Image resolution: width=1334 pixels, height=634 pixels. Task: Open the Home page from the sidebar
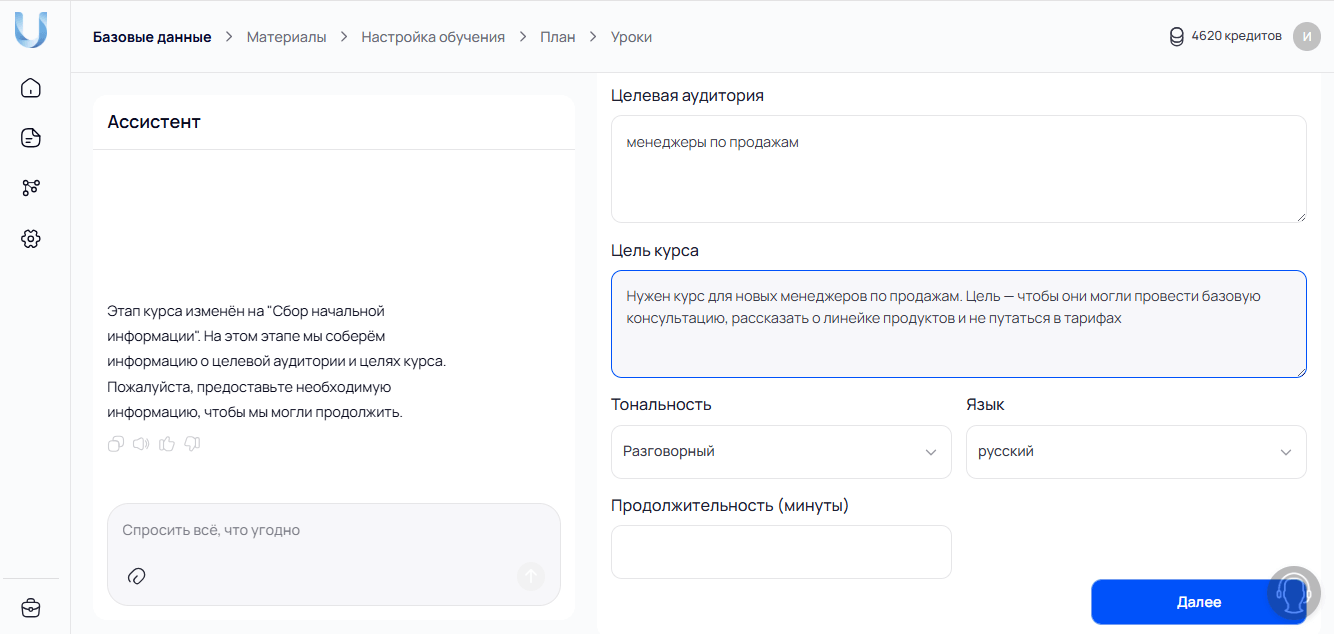coord(31,88)
